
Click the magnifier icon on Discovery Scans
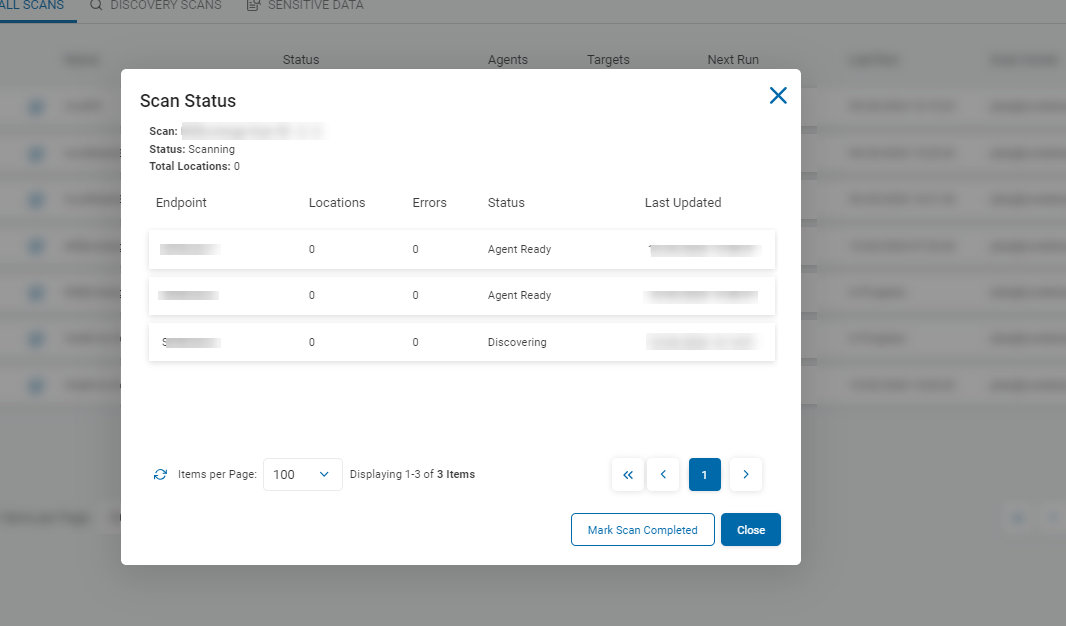(96, 5)
